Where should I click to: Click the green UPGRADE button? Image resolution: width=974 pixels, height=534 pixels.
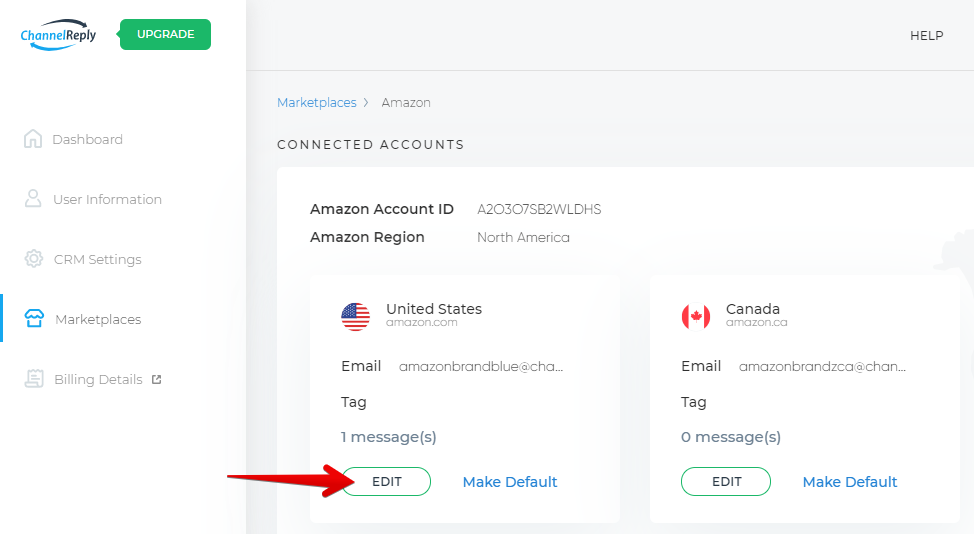coord(165,34)
